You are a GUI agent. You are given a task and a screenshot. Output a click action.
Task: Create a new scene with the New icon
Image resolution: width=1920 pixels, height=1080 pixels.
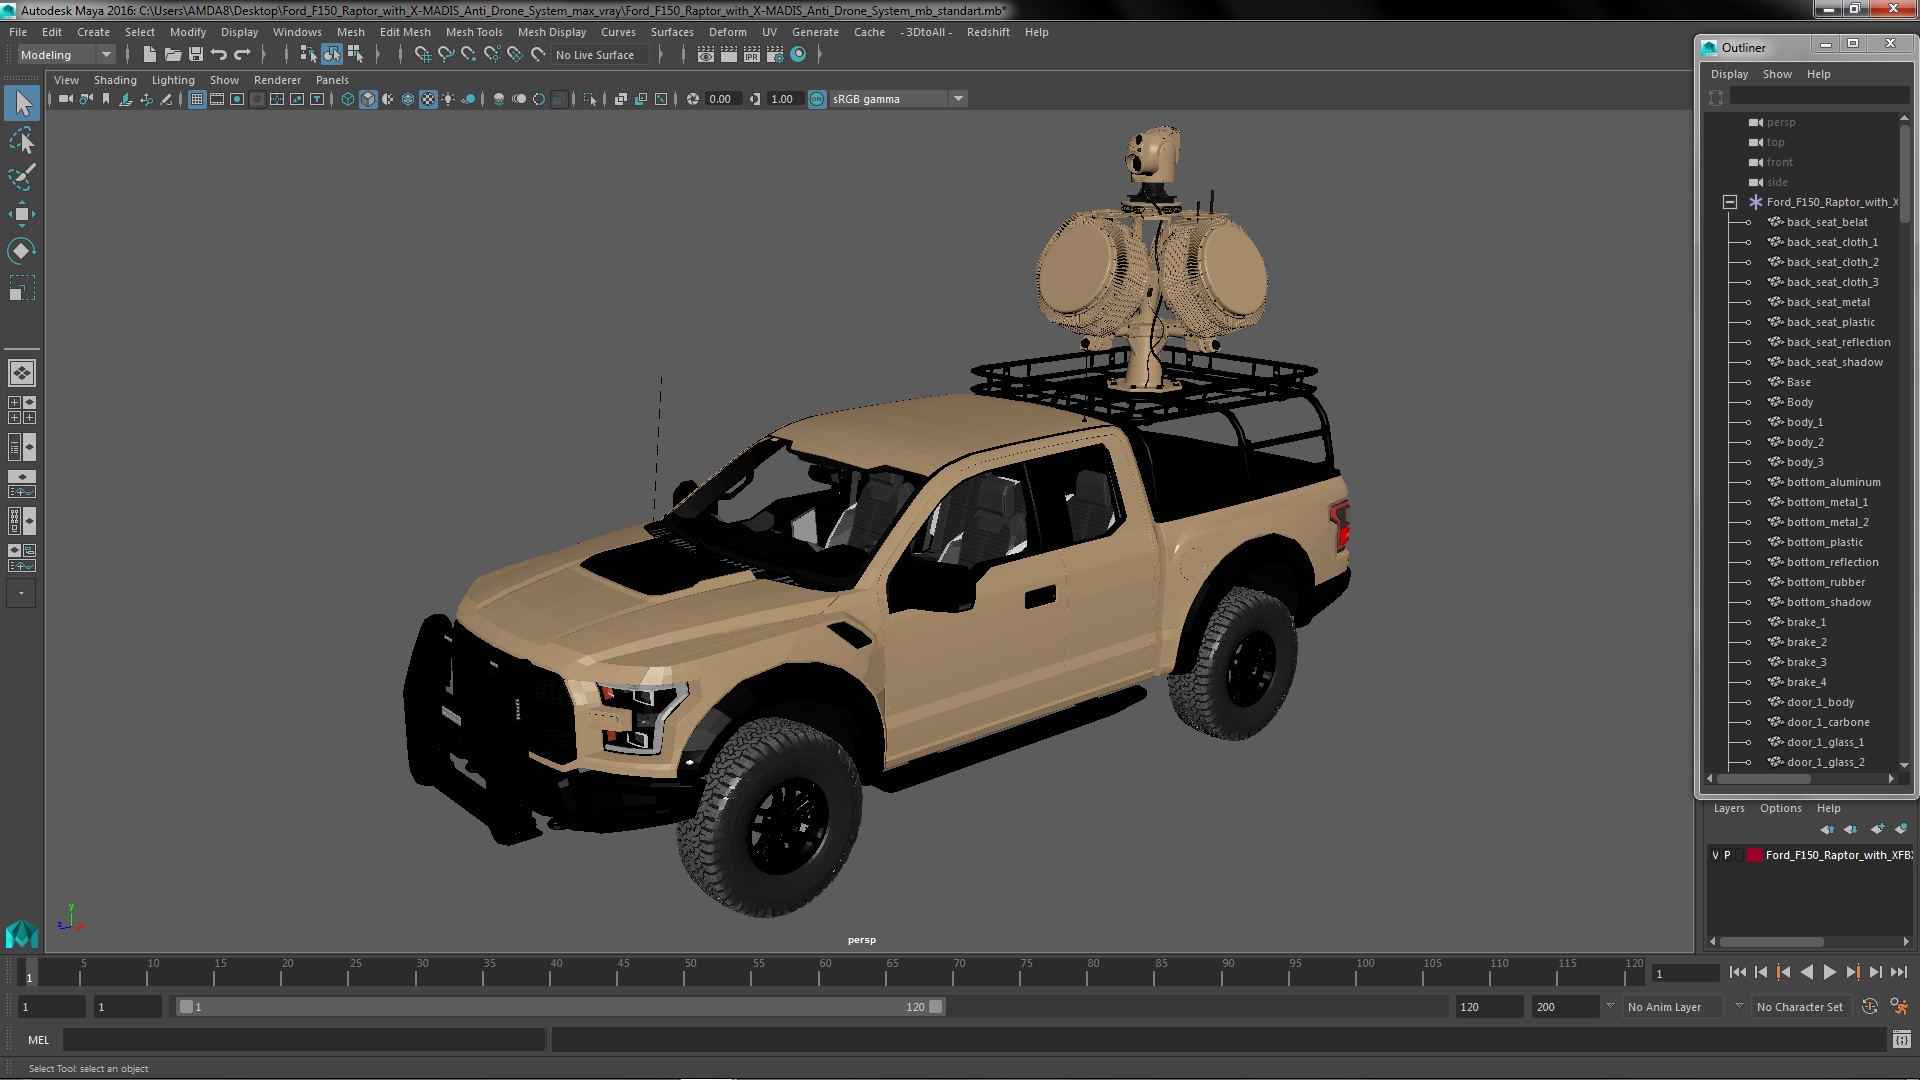(x=149, y=55)
